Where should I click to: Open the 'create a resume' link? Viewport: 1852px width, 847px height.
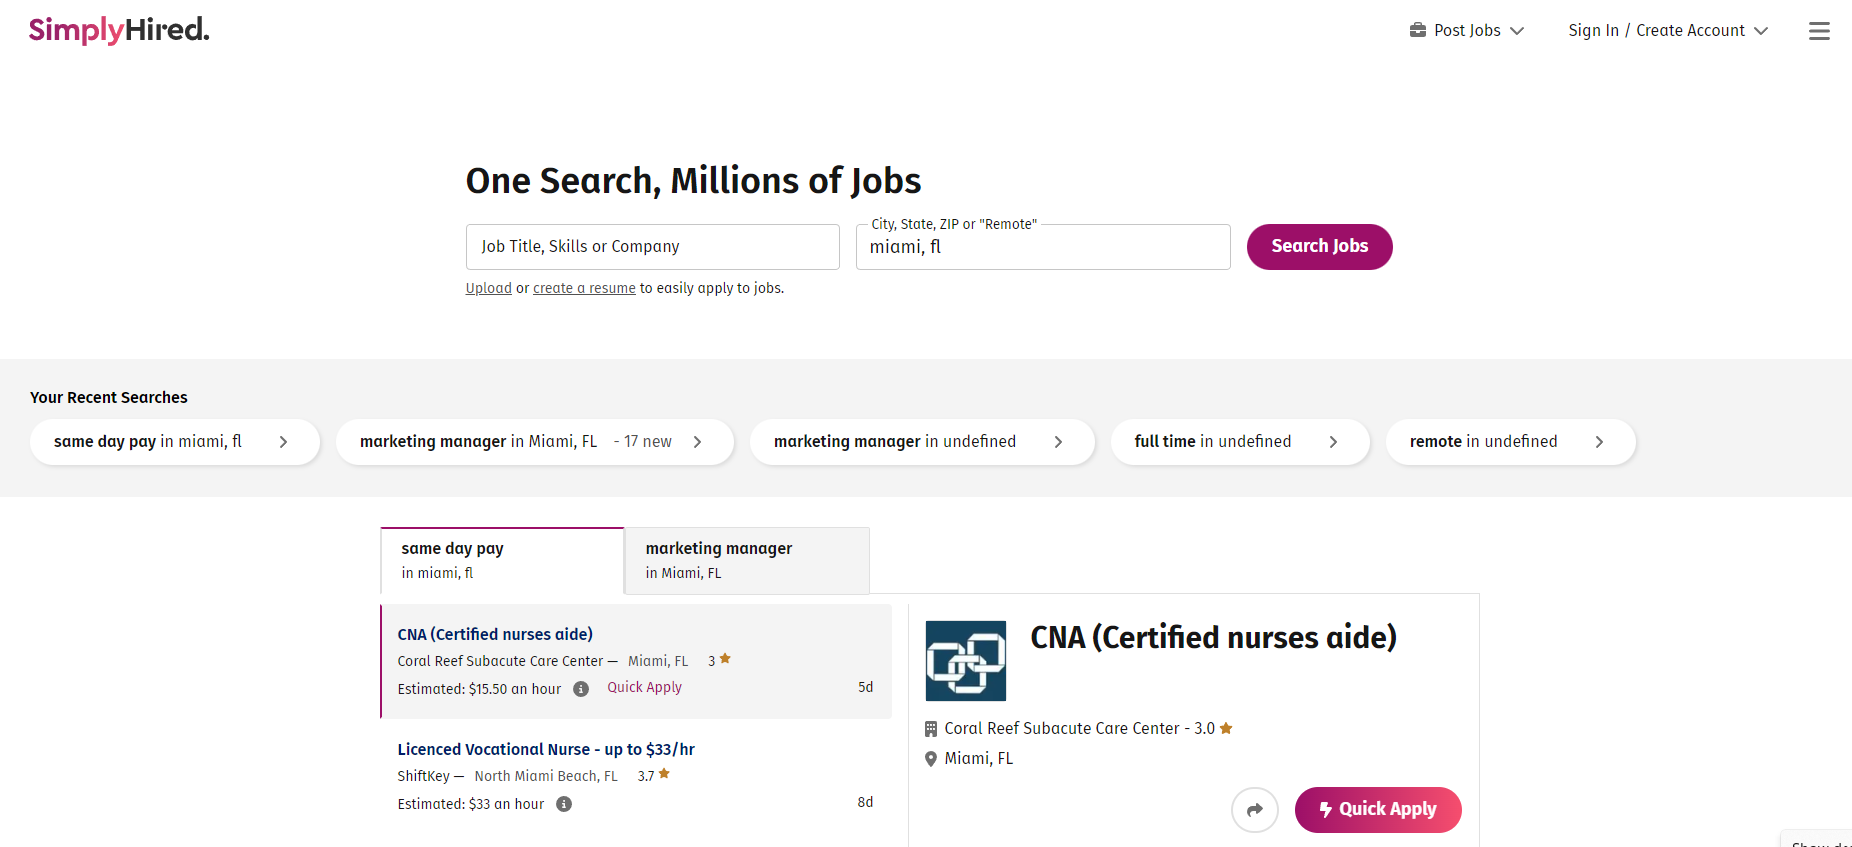coord(584,288)
